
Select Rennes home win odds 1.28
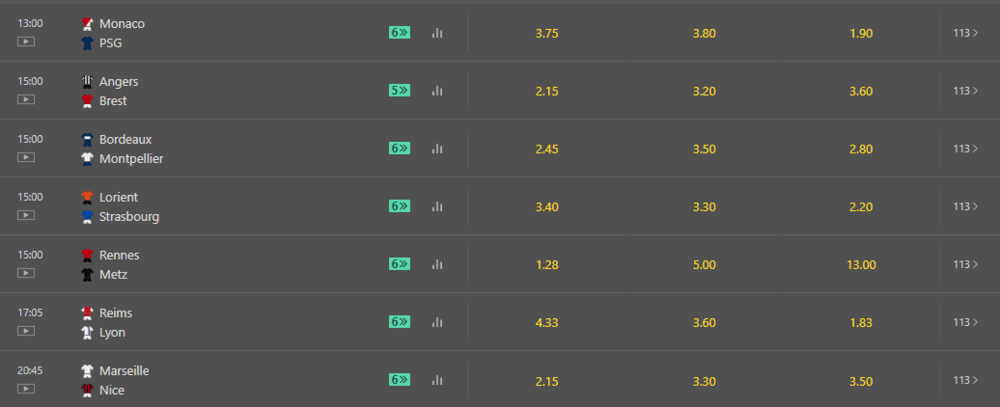(x=547, y=265)
